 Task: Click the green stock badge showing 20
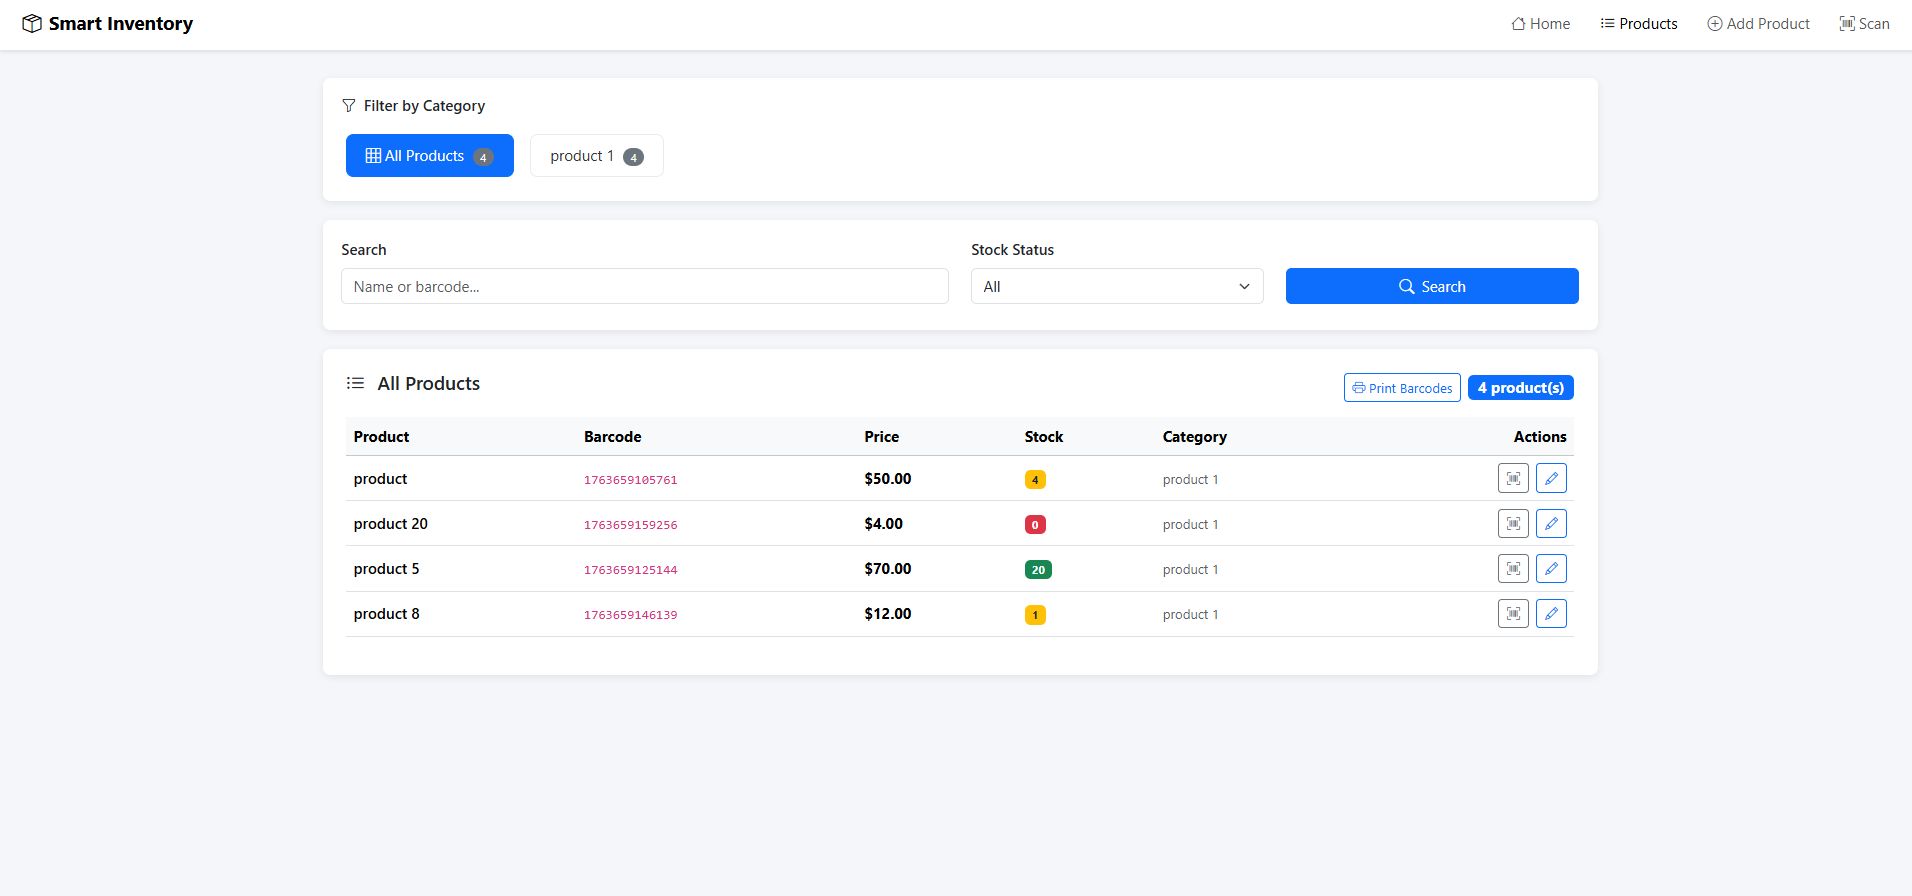1037,570
